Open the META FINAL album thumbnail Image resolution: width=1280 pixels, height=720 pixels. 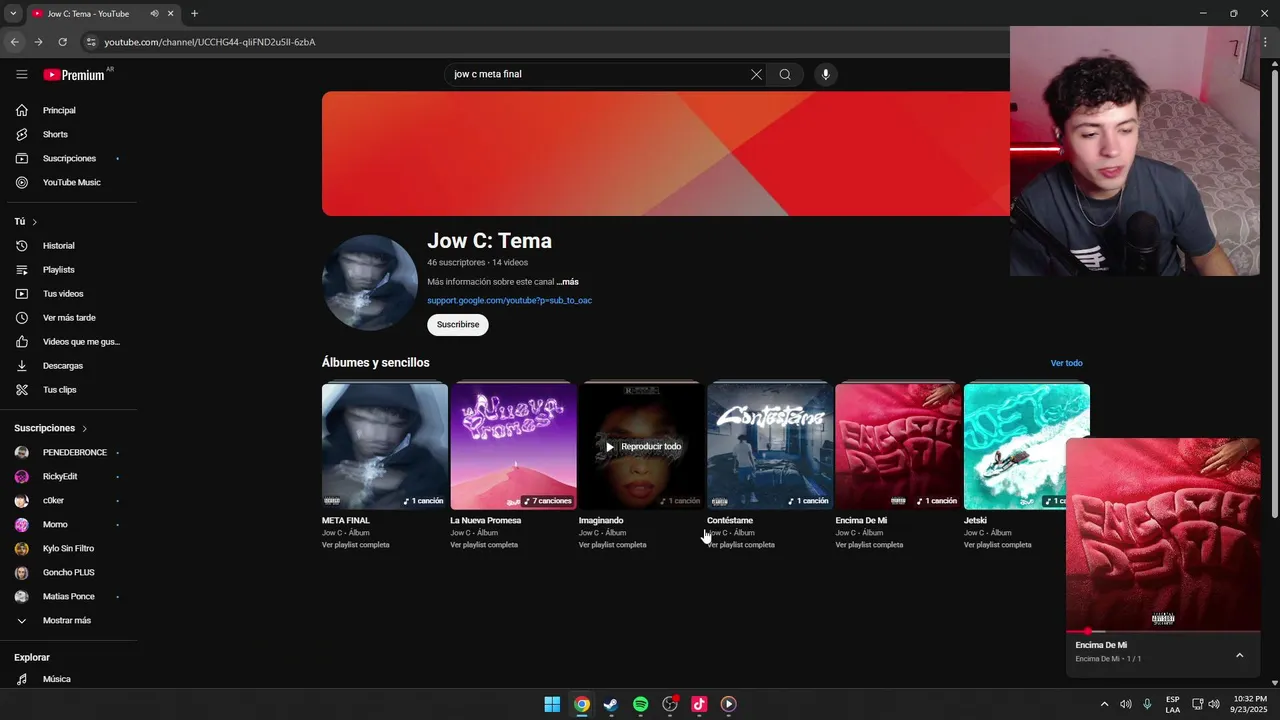tap(385, 446)
